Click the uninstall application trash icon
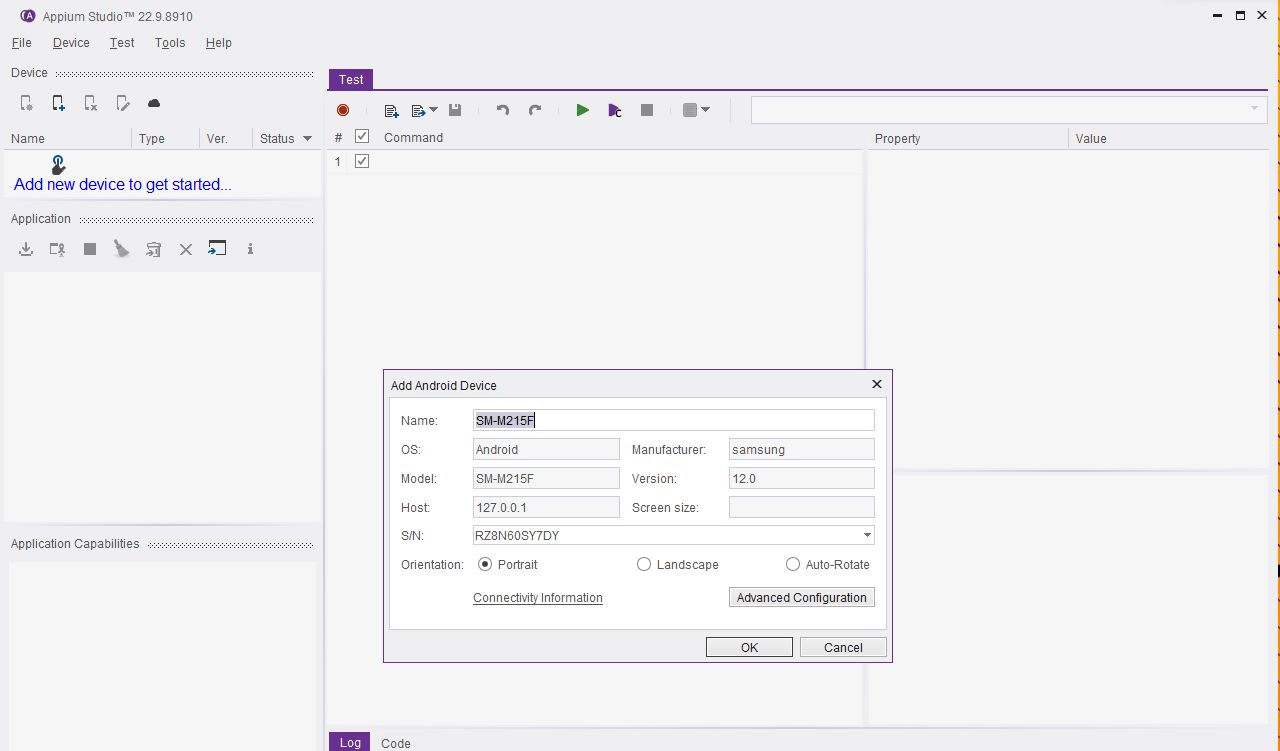 [153, 249]
